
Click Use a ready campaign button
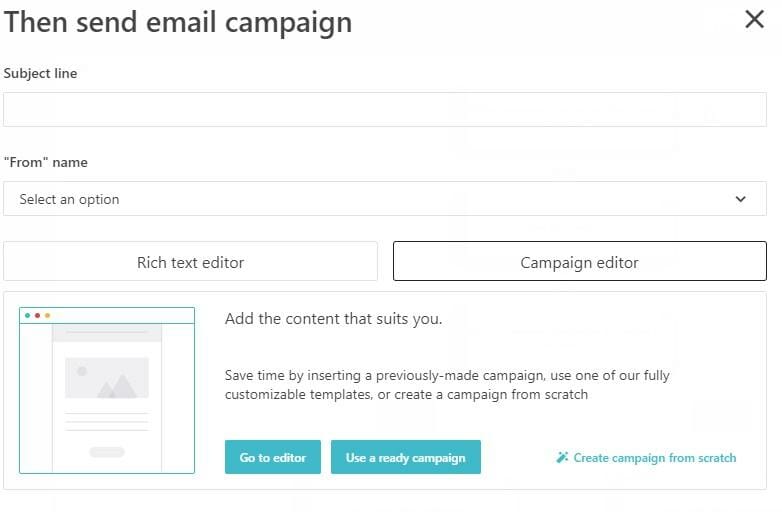pyautogui.click(x=405, y=457)
